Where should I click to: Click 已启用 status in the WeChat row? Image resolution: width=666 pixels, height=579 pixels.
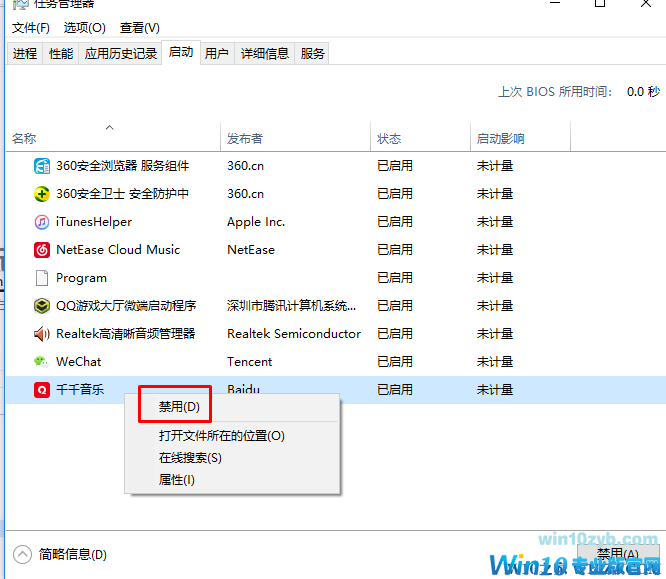(x=395, y=362)
